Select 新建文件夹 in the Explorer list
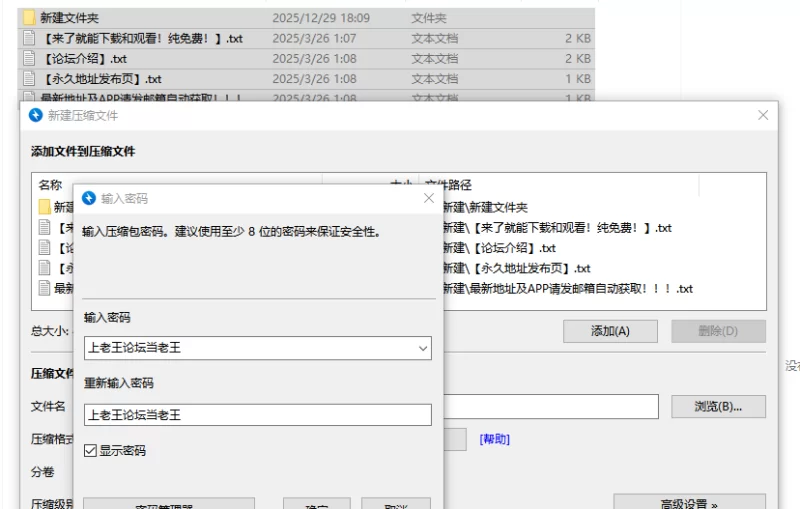 pos(69,18)
